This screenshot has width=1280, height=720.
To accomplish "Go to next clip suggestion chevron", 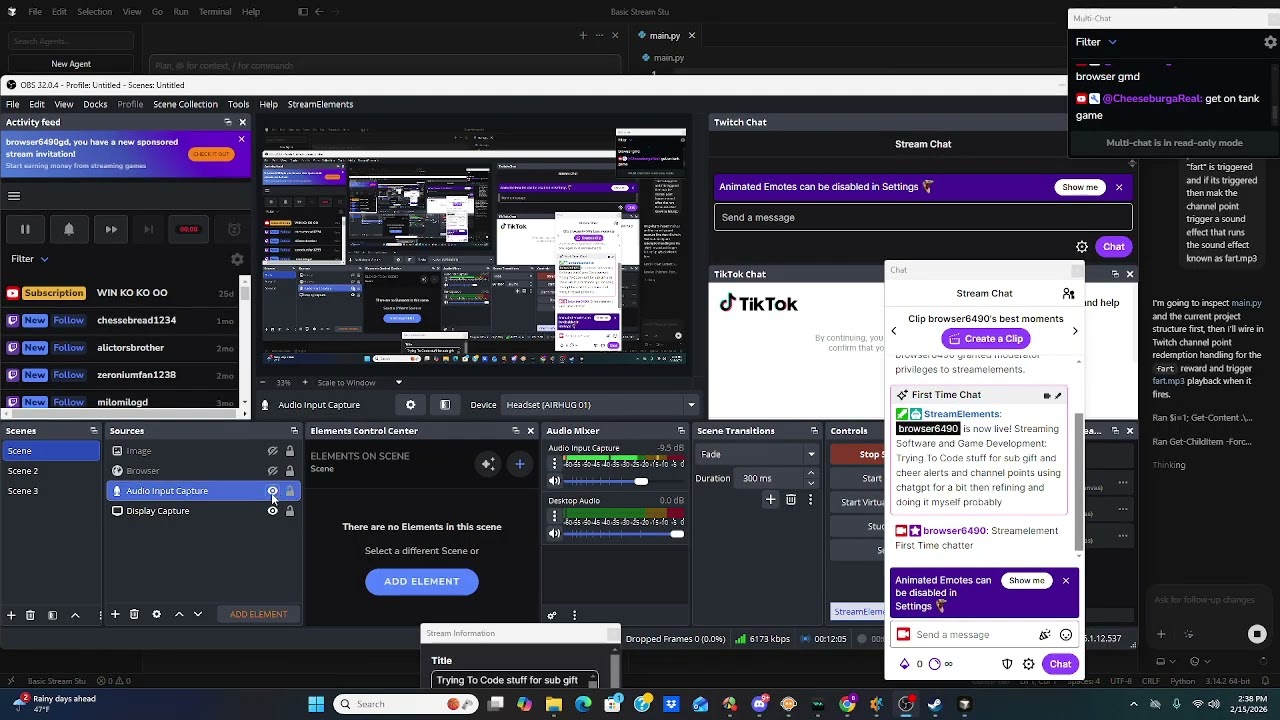I will coord(1075,331).
